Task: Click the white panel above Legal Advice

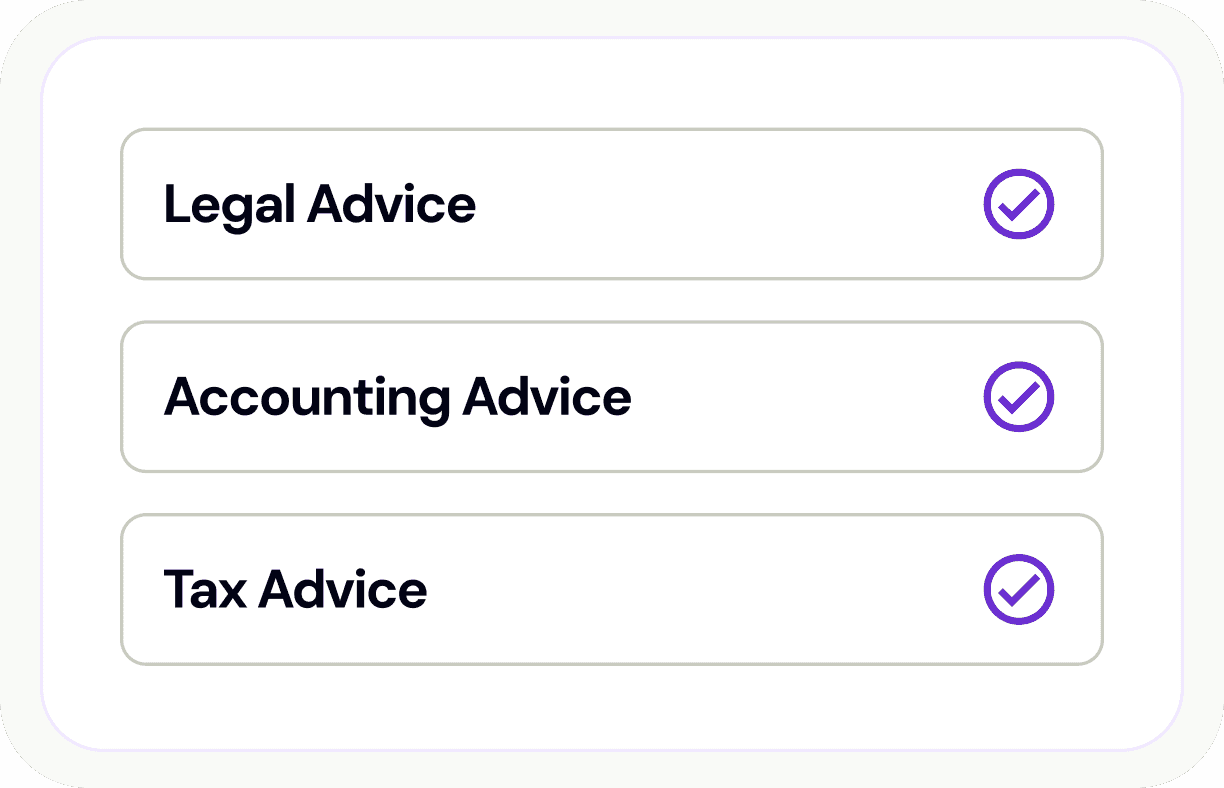Action: coord(610,85)
